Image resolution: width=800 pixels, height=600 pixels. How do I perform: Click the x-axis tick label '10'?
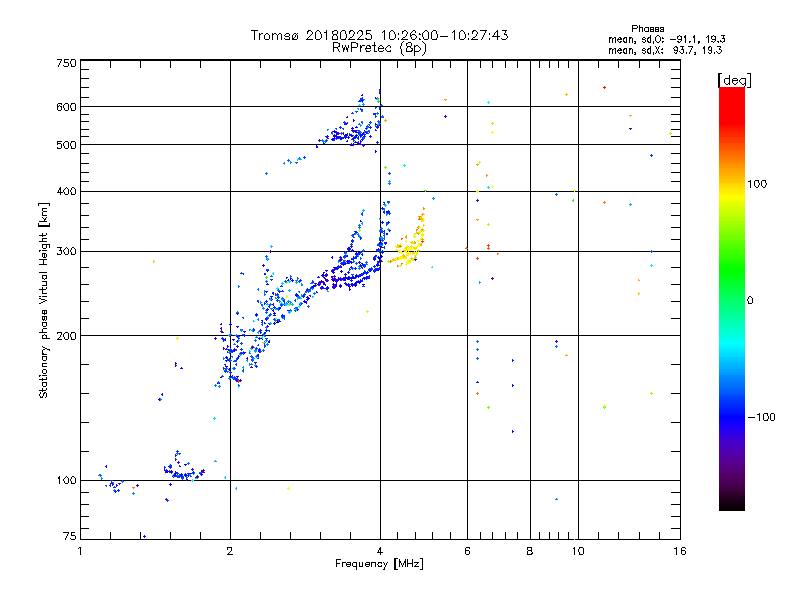[578, 551]
